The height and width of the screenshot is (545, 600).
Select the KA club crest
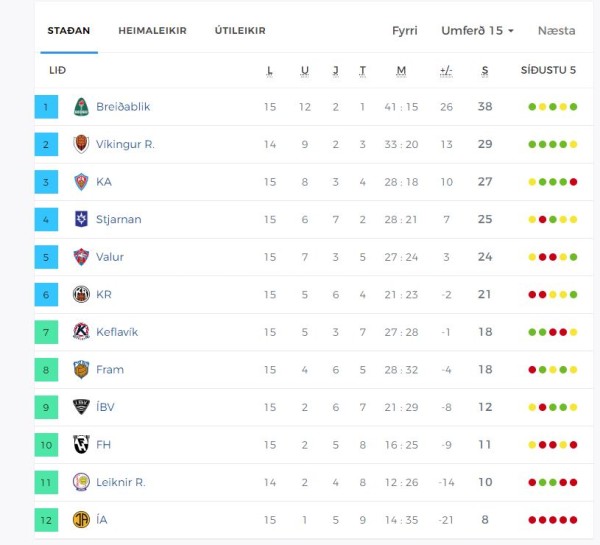pyautogui.click(x=81, y=182)
